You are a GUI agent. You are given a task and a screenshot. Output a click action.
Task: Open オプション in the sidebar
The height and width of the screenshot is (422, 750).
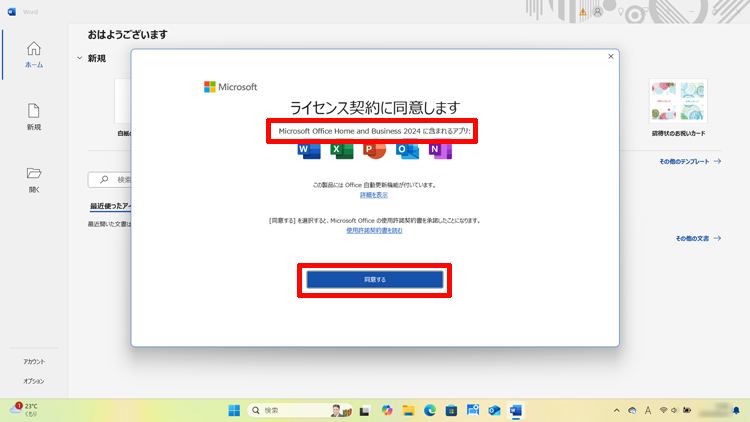(x=34, y=381)
